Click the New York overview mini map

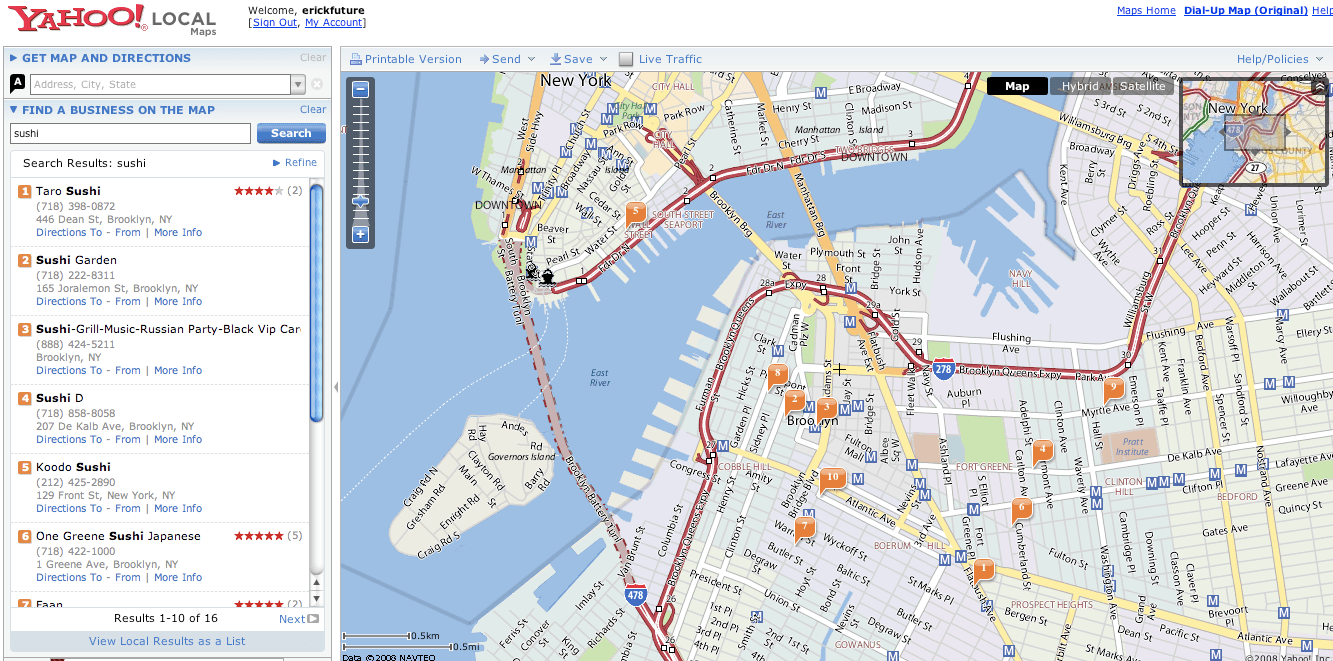pyautogui.click(x=1254, y=131)
